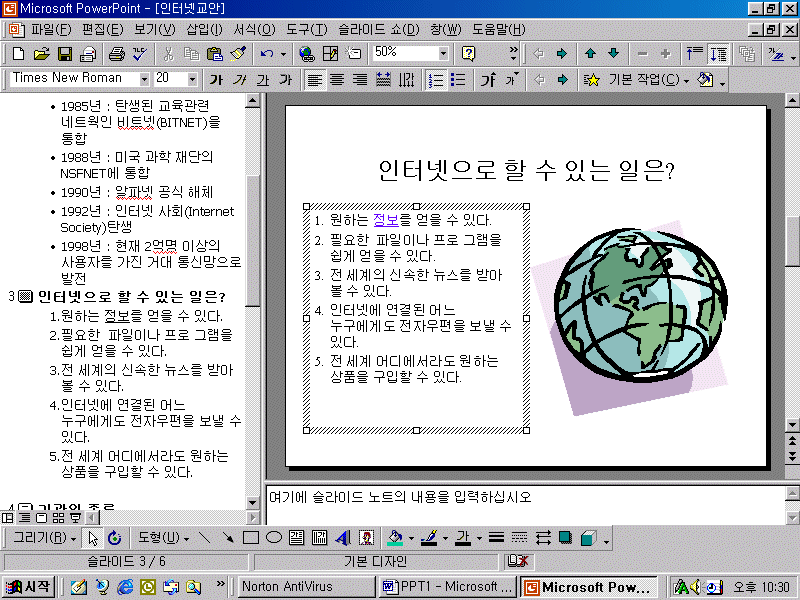Click the Windows 시작 Start button
Viewport: 800px width, 600px height.
coord(29,587)
